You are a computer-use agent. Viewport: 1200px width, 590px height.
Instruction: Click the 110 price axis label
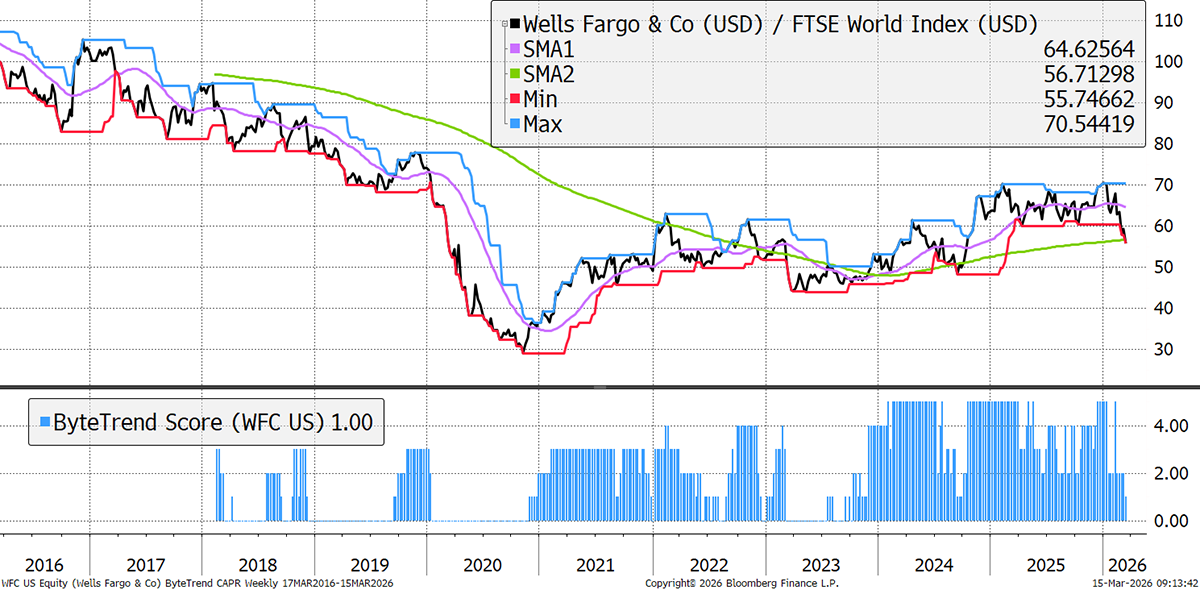(1169, 19)
